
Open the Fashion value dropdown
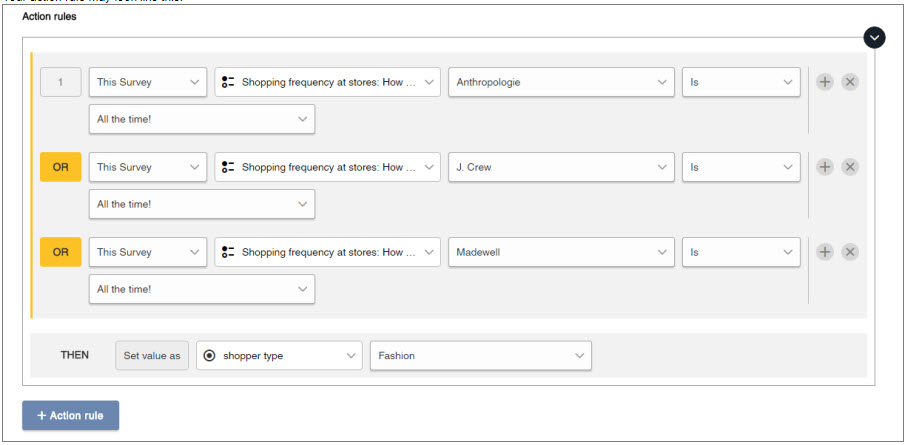click(x=480, y=356)
